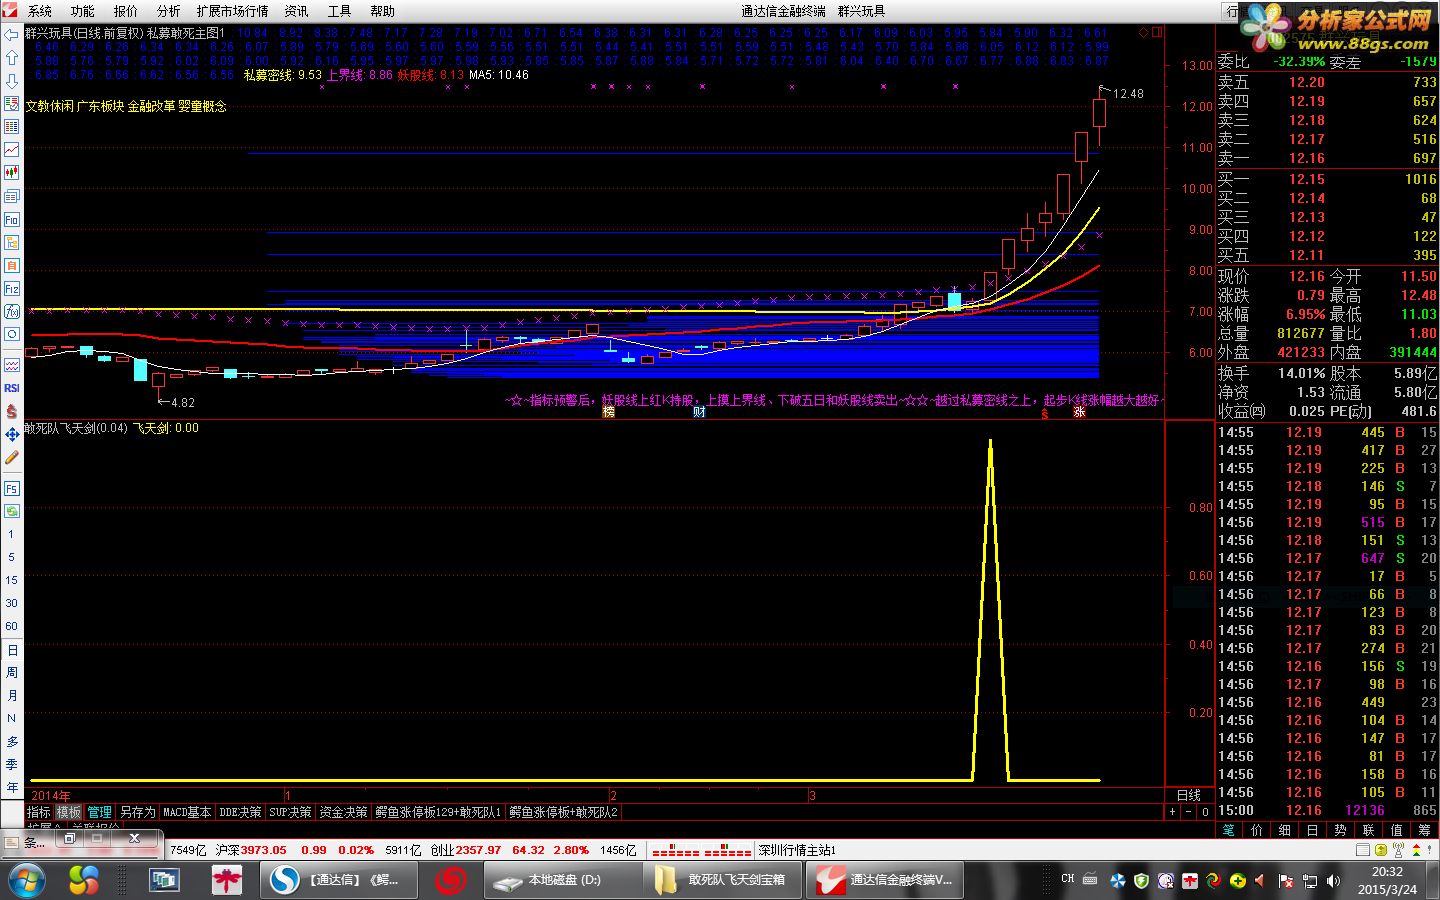
Task: Open the 分析 menu
Action: point(169,11)
